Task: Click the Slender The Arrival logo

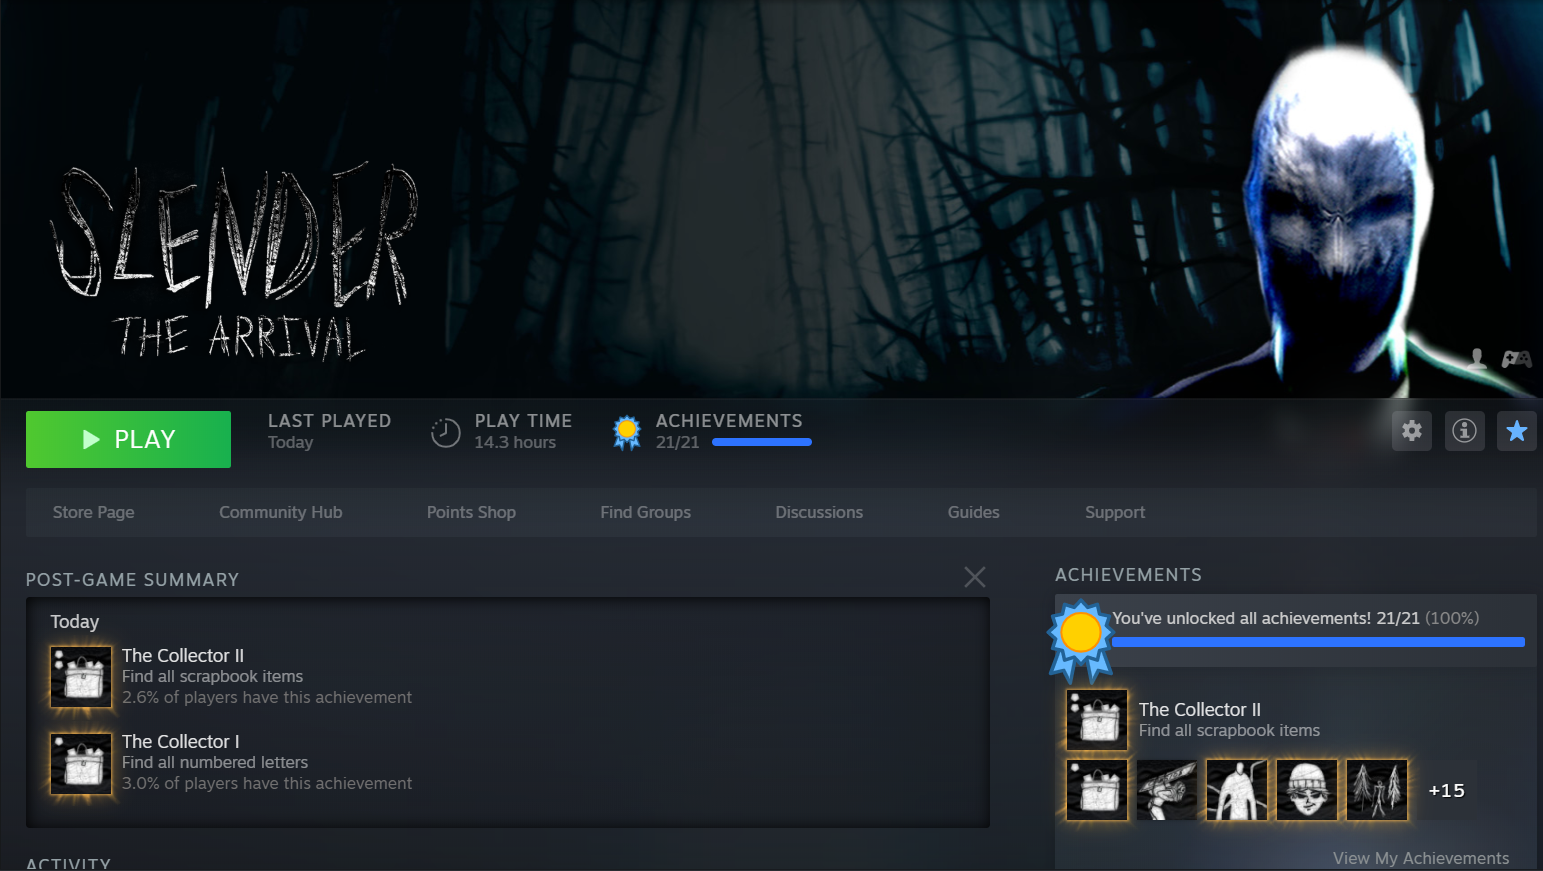Action: [234, 260]
